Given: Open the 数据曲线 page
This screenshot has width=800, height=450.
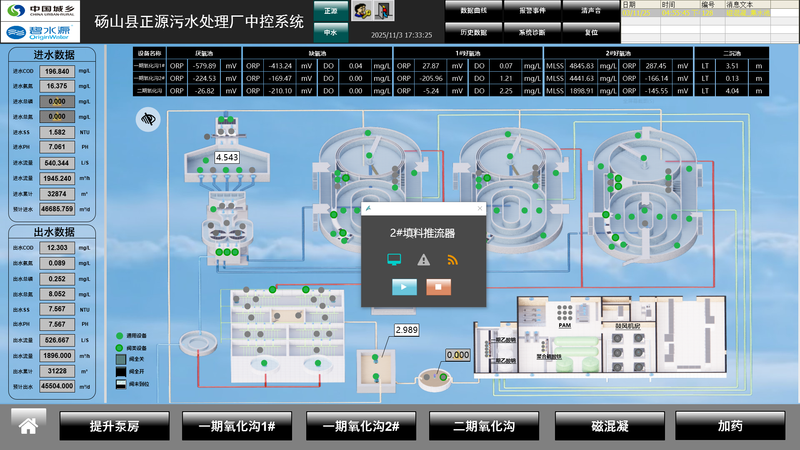Looking at the screenshot, I should (x=473, y=11).
